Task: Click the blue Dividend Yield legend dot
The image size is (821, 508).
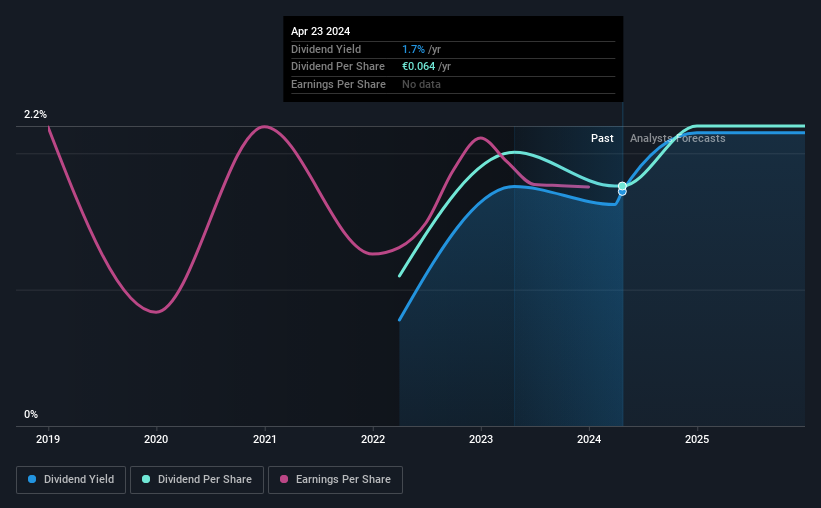Action: 32,479
